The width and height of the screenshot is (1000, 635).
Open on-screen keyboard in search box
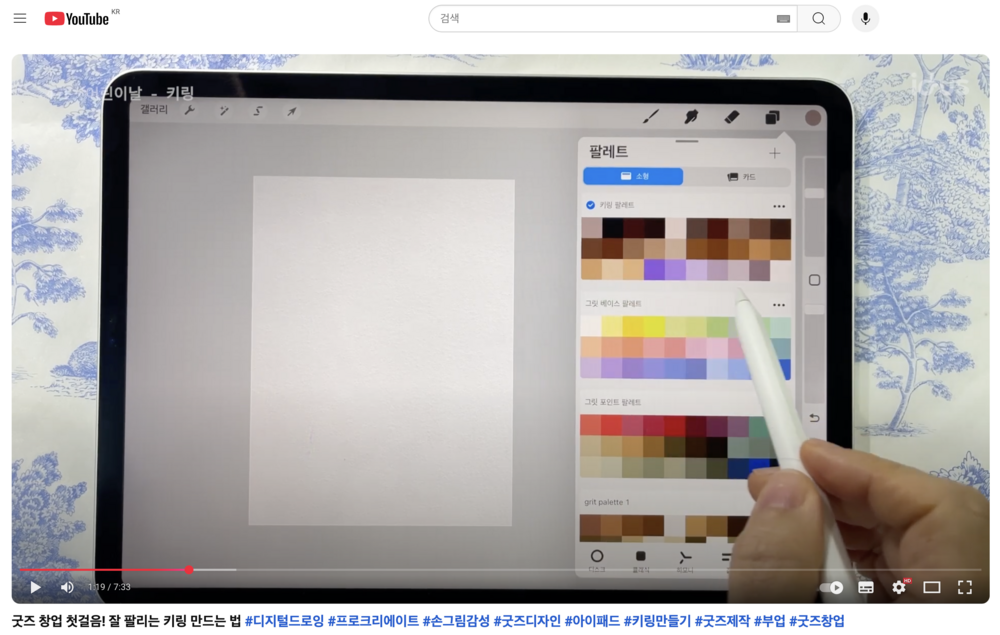point(783,19)
